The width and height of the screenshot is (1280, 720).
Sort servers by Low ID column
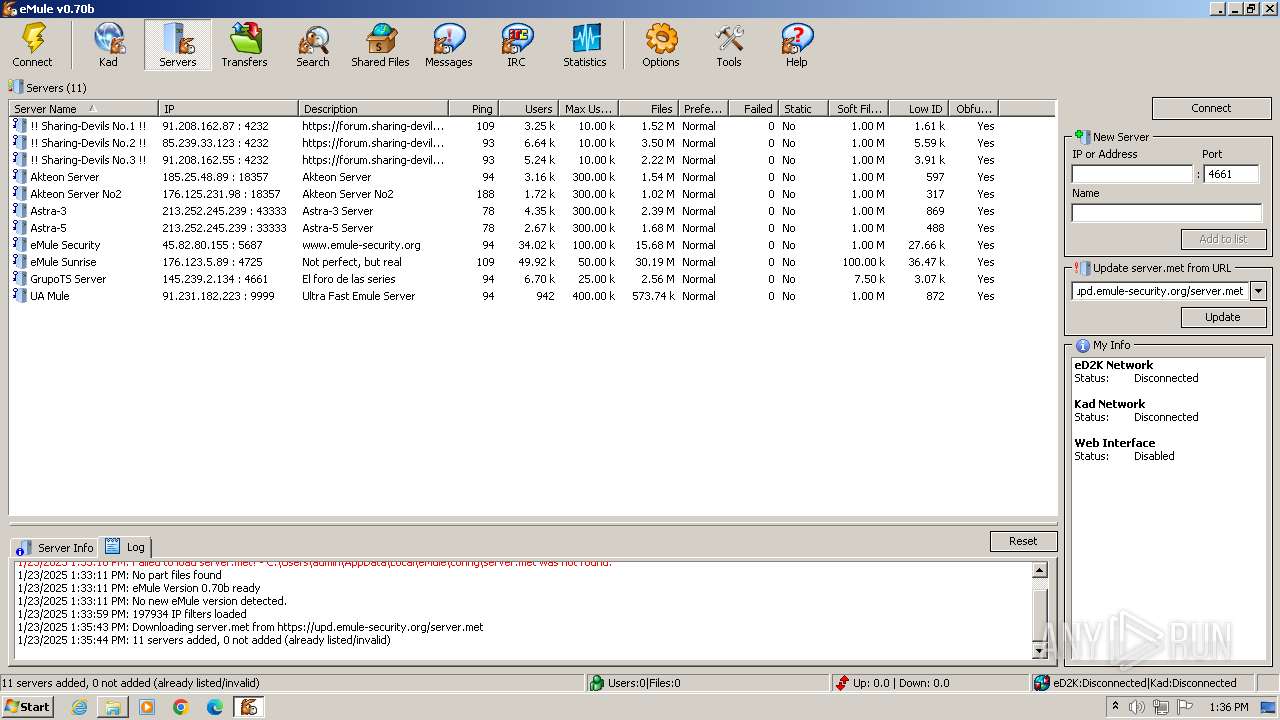pos(918,108)
